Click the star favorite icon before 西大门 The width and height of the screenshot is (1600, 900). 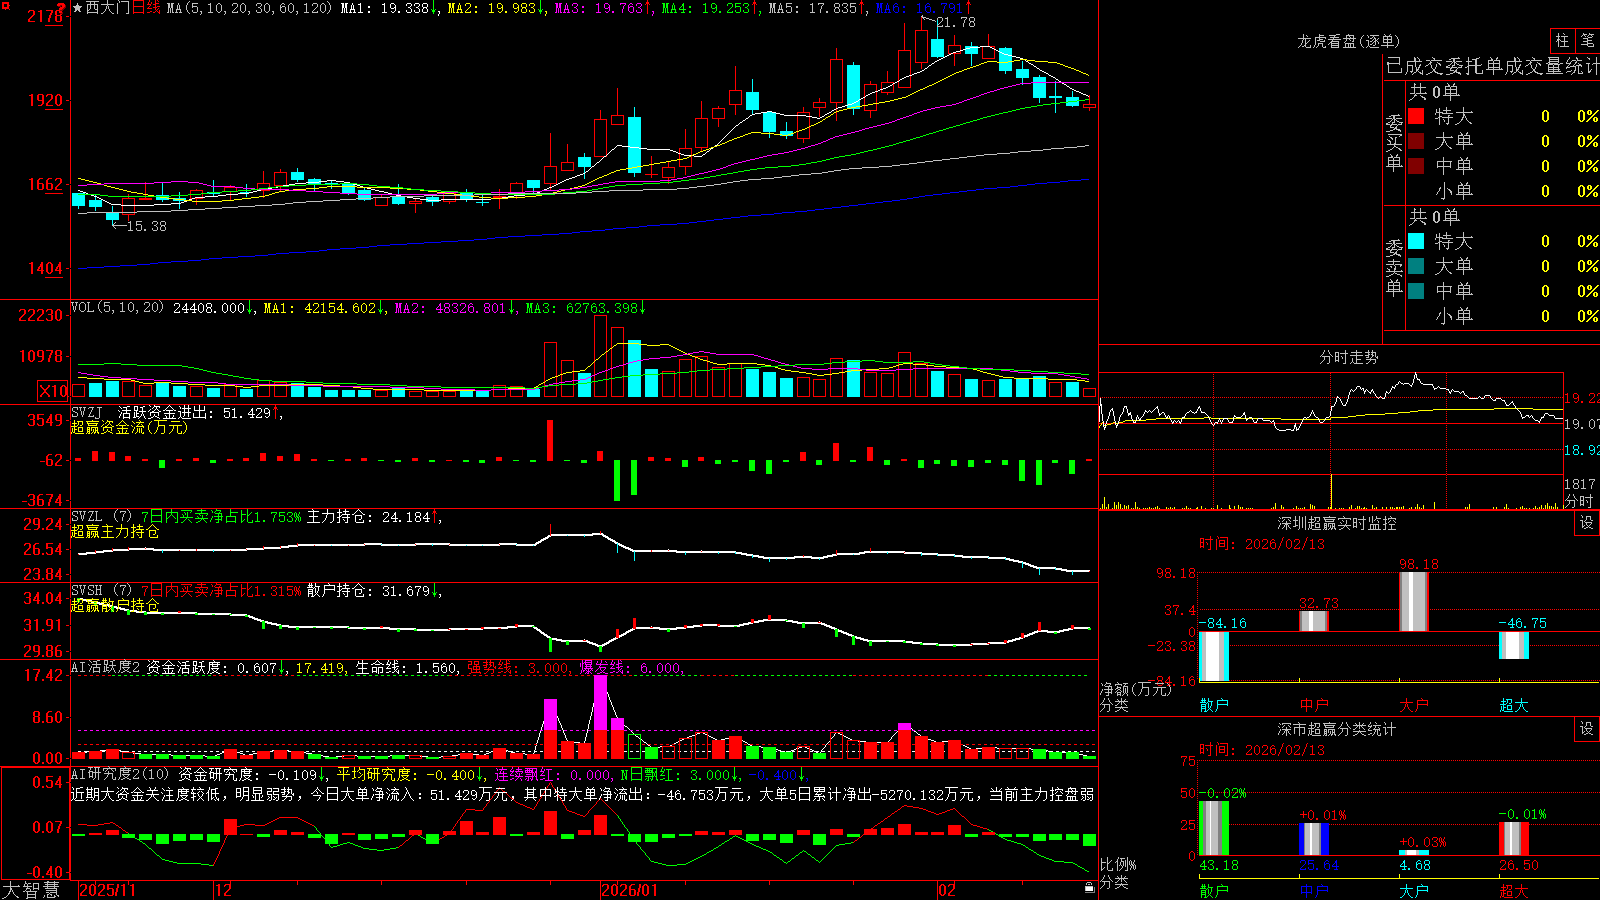coord(77,8)
